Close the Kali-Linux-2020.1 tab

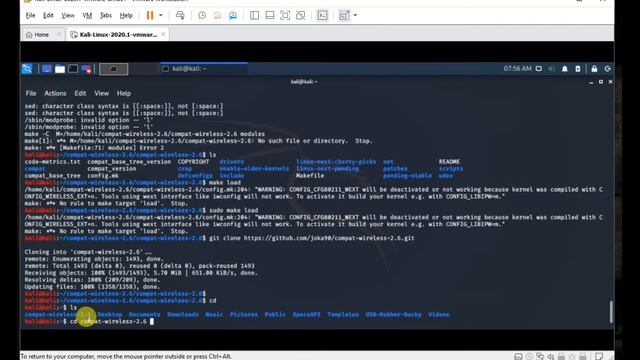point(163,34)
